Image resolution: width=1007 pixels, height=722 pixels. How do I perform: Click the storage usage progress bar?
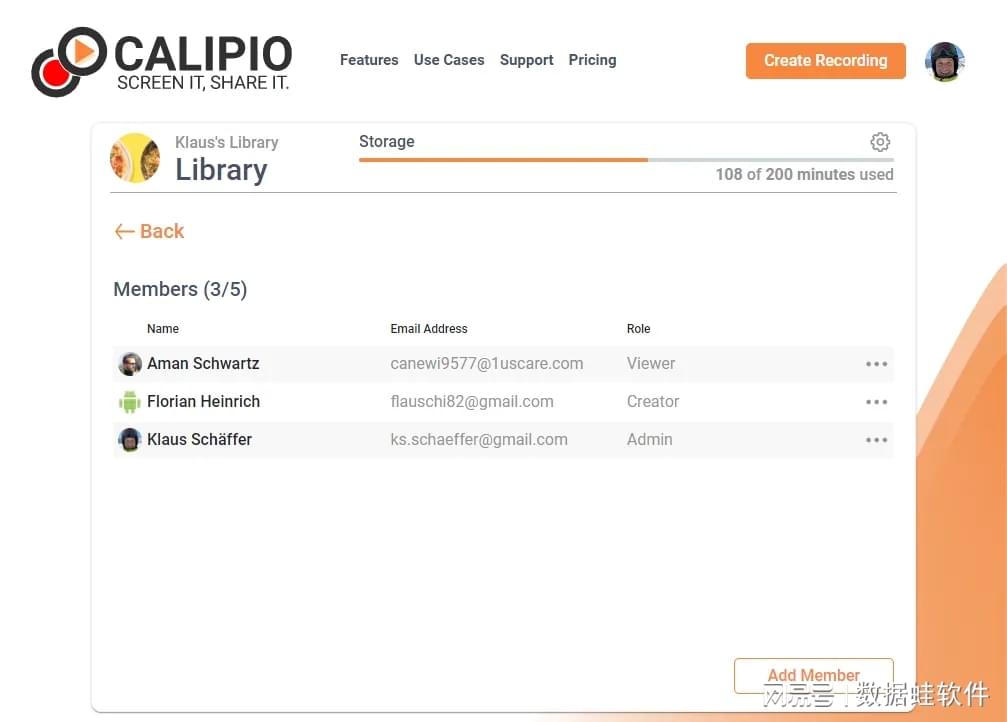626,160
